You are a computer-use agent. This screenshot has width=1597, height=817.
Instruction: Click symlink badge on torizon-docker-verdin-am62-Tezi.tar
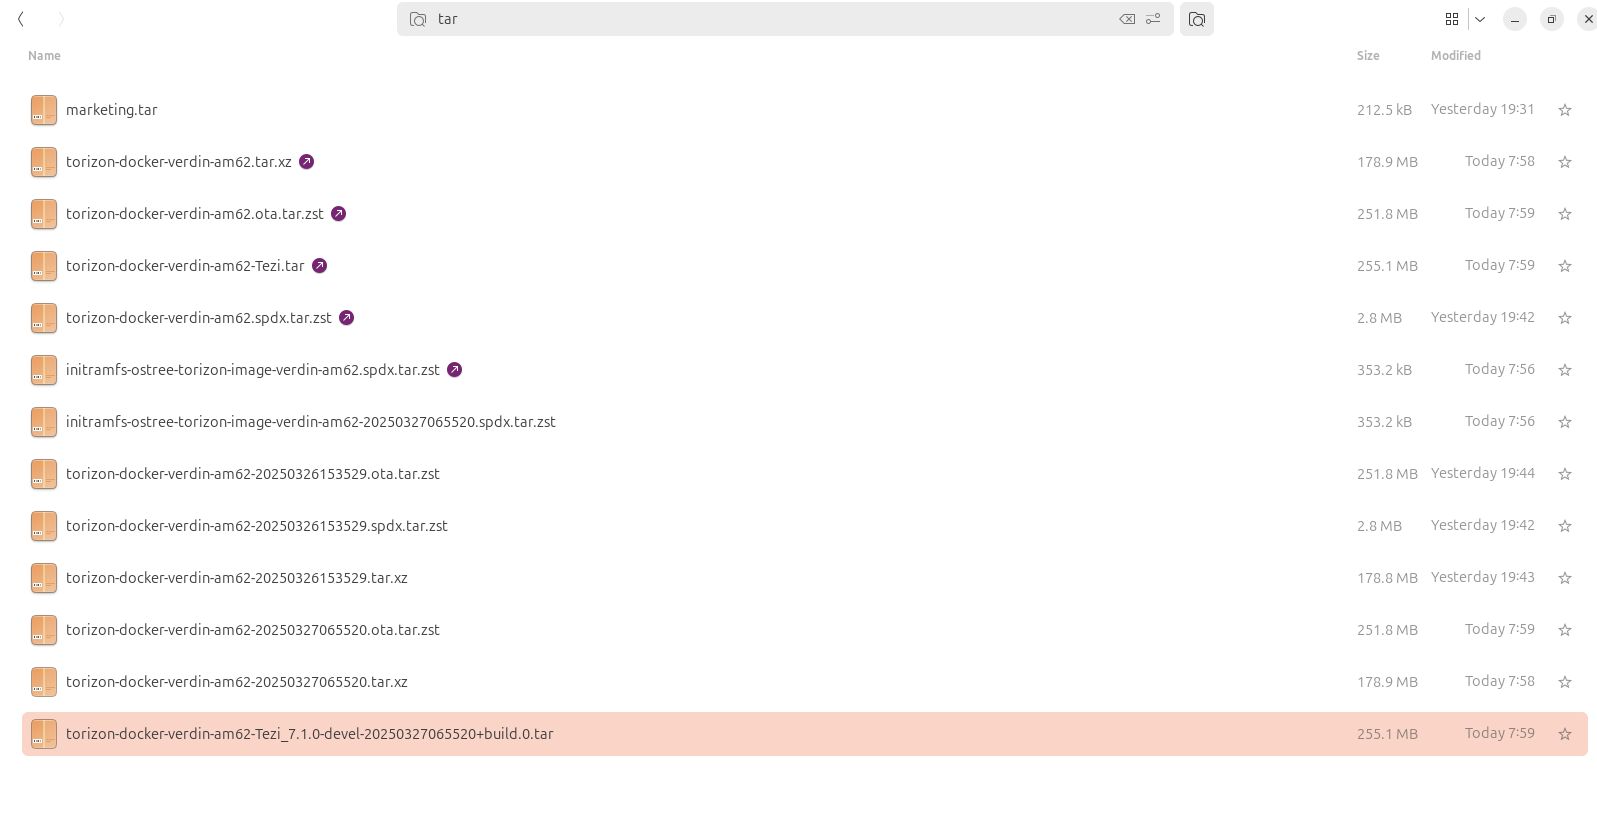(x=320, y=265)
